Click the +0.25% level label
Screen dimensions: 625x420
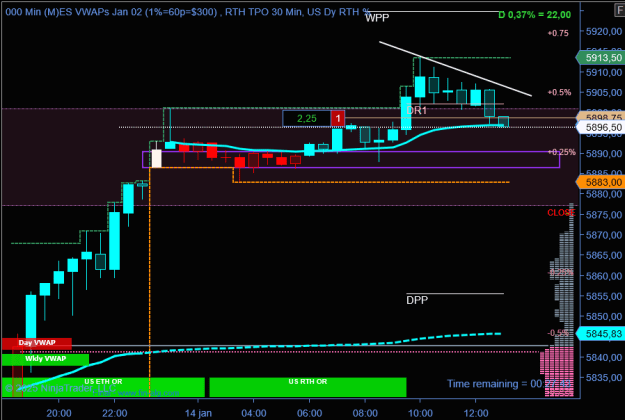tap(561, 152)
